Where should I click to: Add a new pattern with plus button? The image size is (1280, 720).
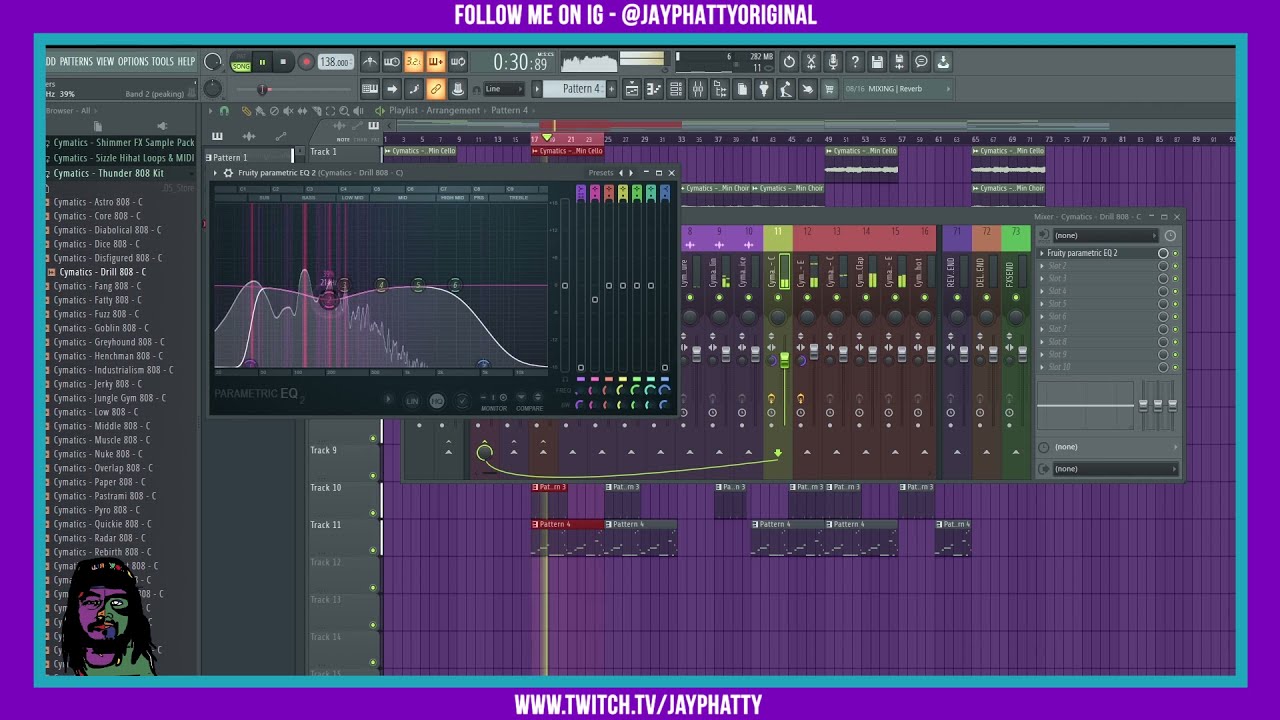click(611, 89)
